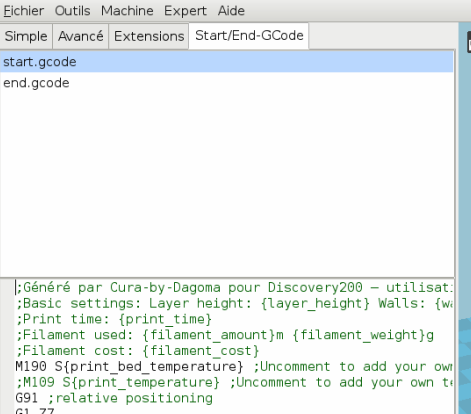Viewport: 471px width, 414px height.
Task: Place cursor in M190 S{print_bed_temperature} line
Action: (234, 366)
